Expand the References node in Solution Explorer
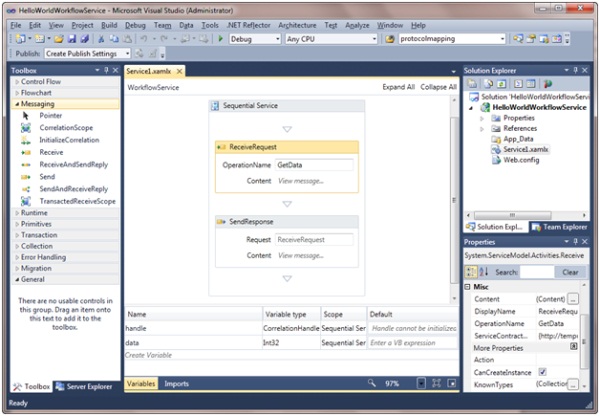The height and width of the screenshot is (416, 600). (482, 128)
